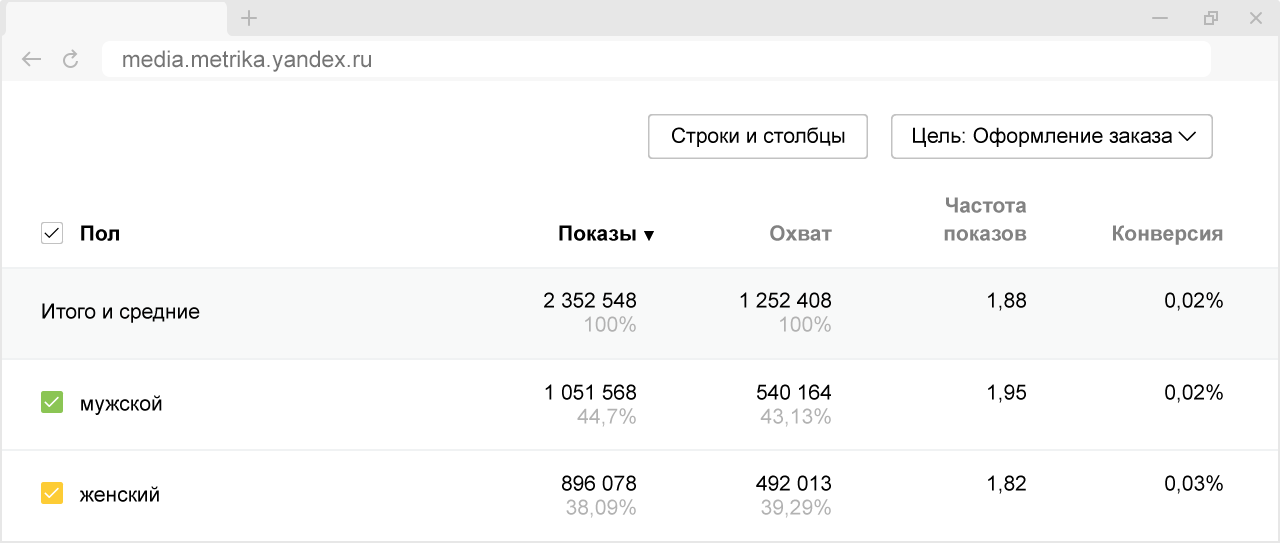Go back with browser back arrow
The height and width of the screenshot is (543, 1280).
point(31,60)
